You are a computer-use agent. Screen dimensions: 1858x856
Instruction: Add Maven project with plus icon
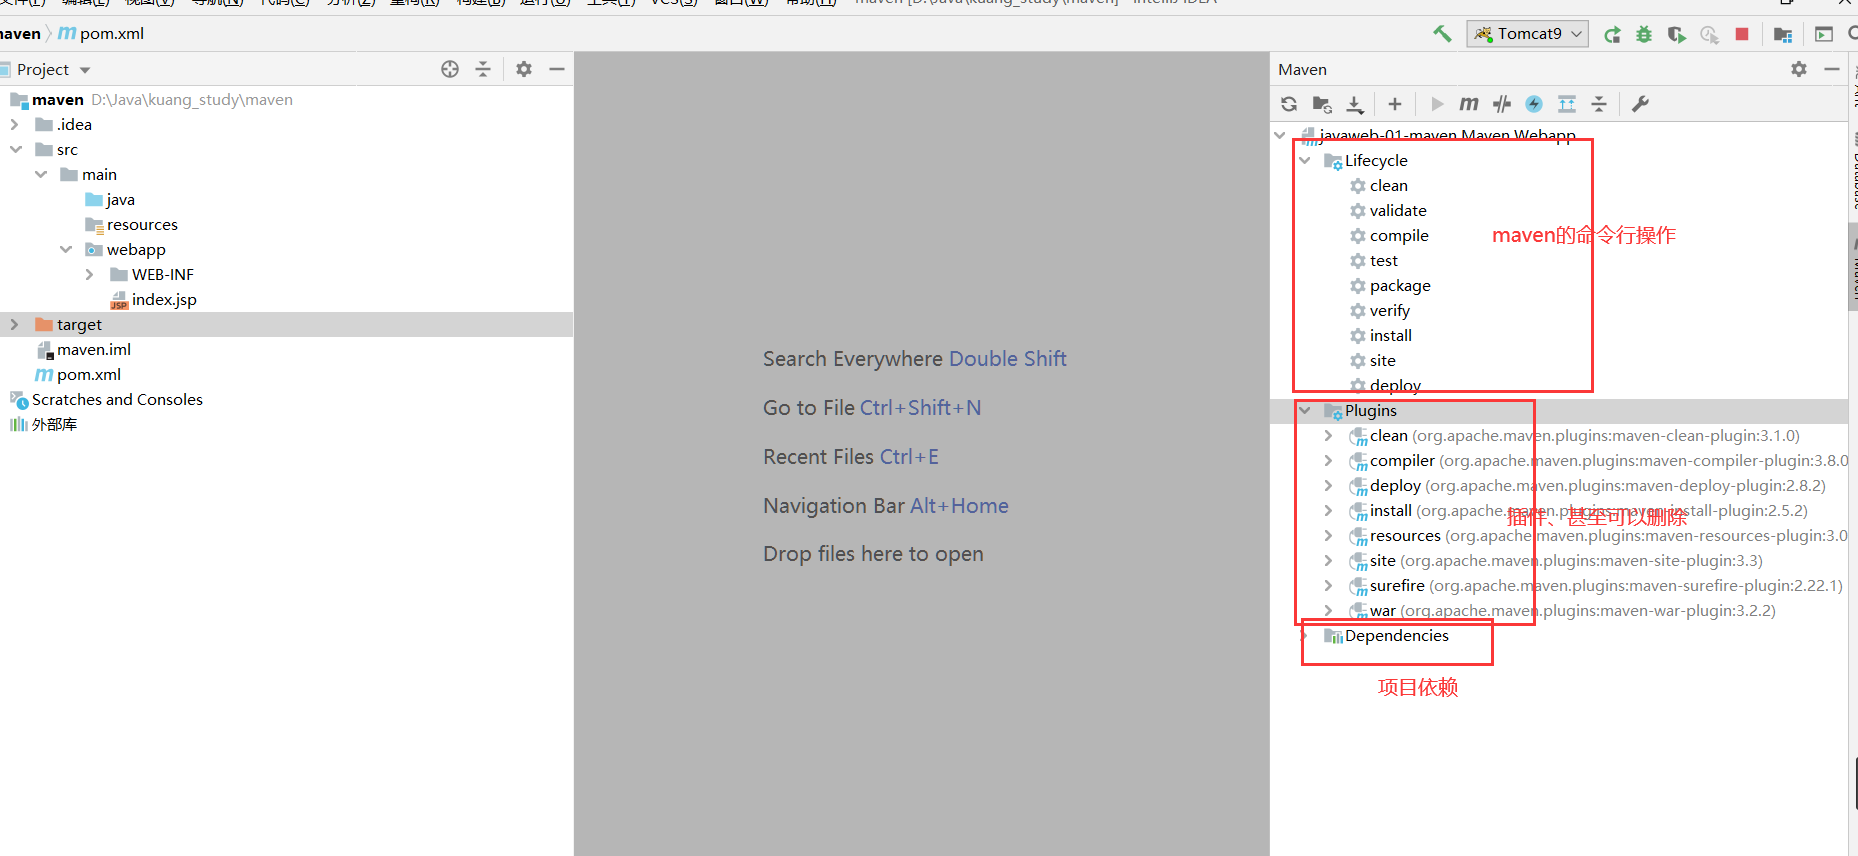(1395, 104)
